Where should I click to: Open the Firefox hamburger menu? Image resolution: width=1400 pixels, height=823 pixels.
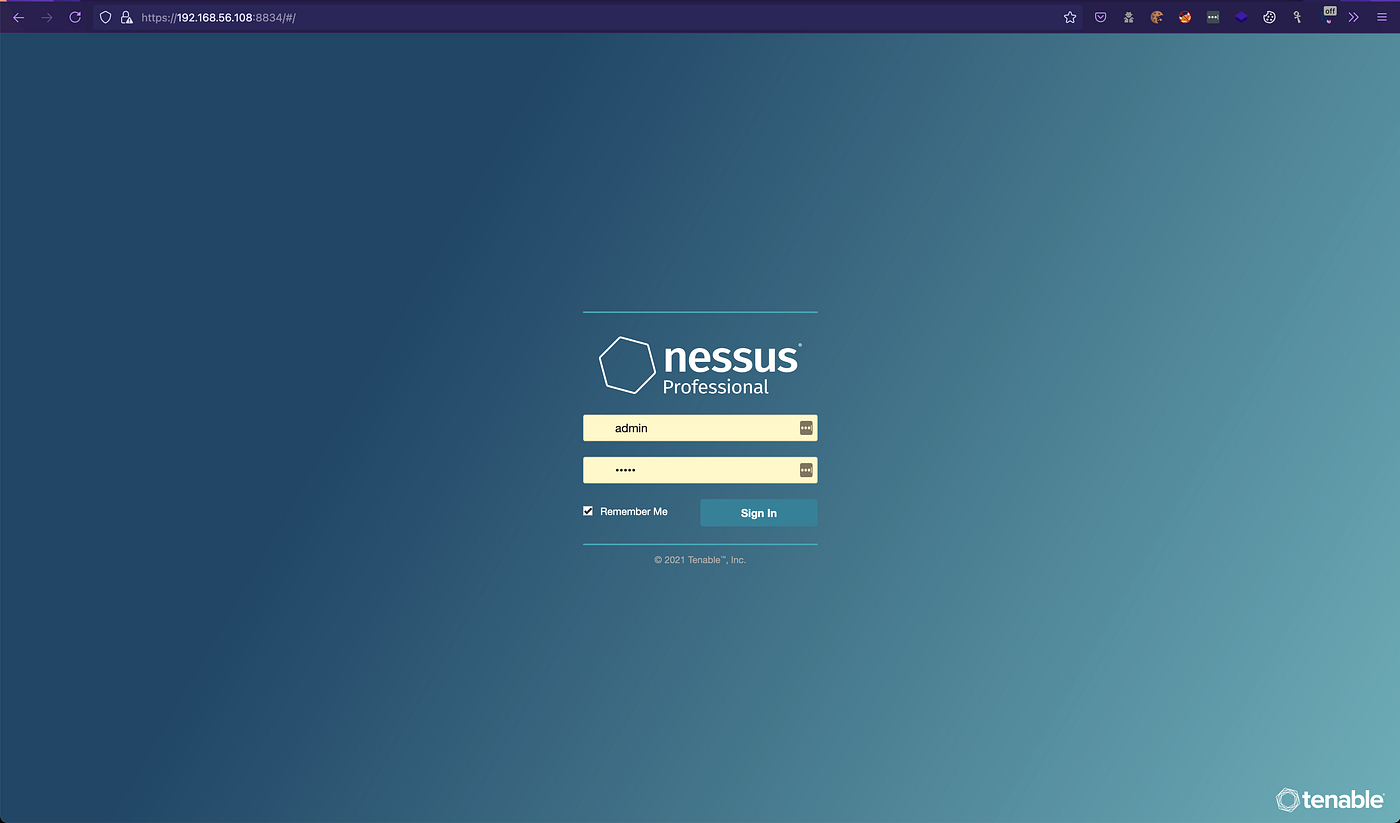point(1382,17)
